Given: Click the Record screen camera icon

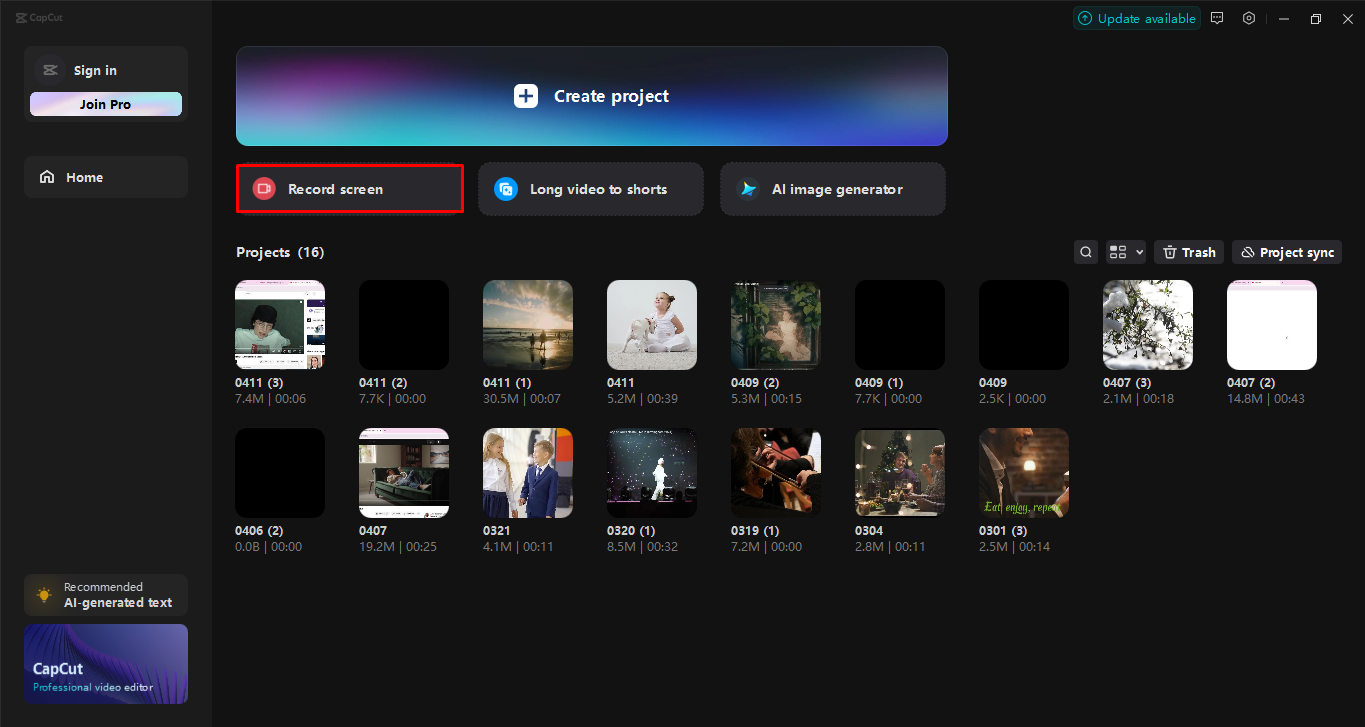Looking at the screenshot, I should [x=264, y=189].
